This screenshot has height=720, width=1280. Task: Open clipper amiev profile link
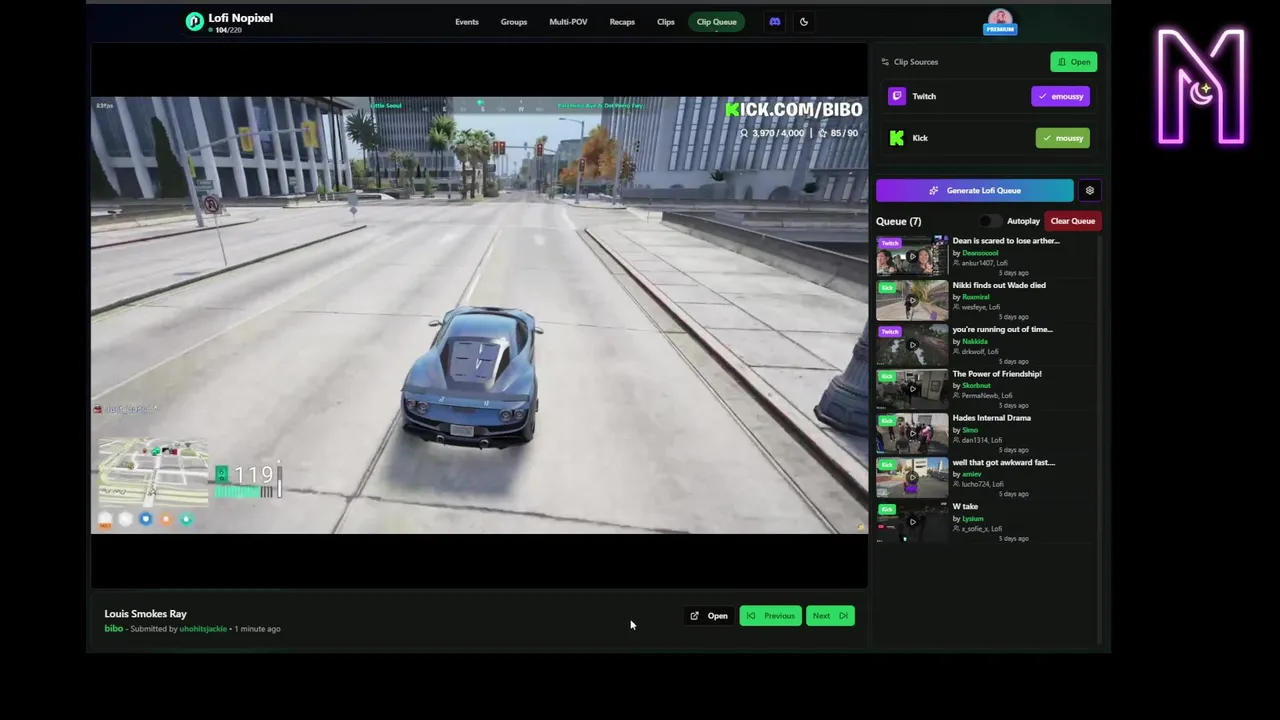pyautogui.click(x=972, y=474)
